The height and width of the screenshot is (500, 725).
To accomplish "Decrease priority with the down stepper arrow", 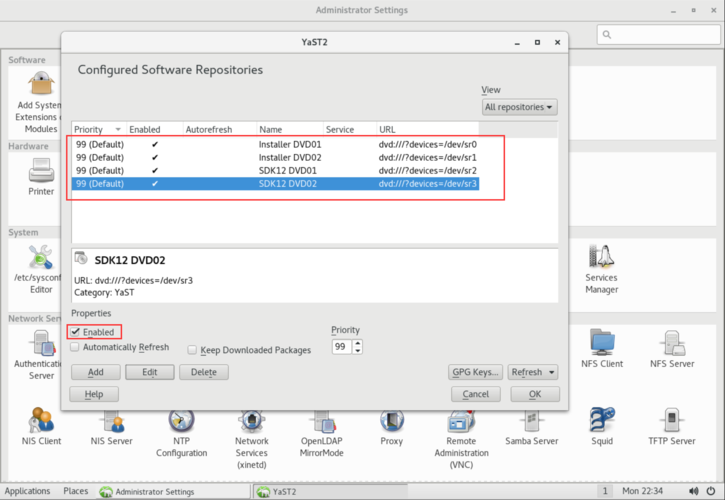I will point(357,351).
